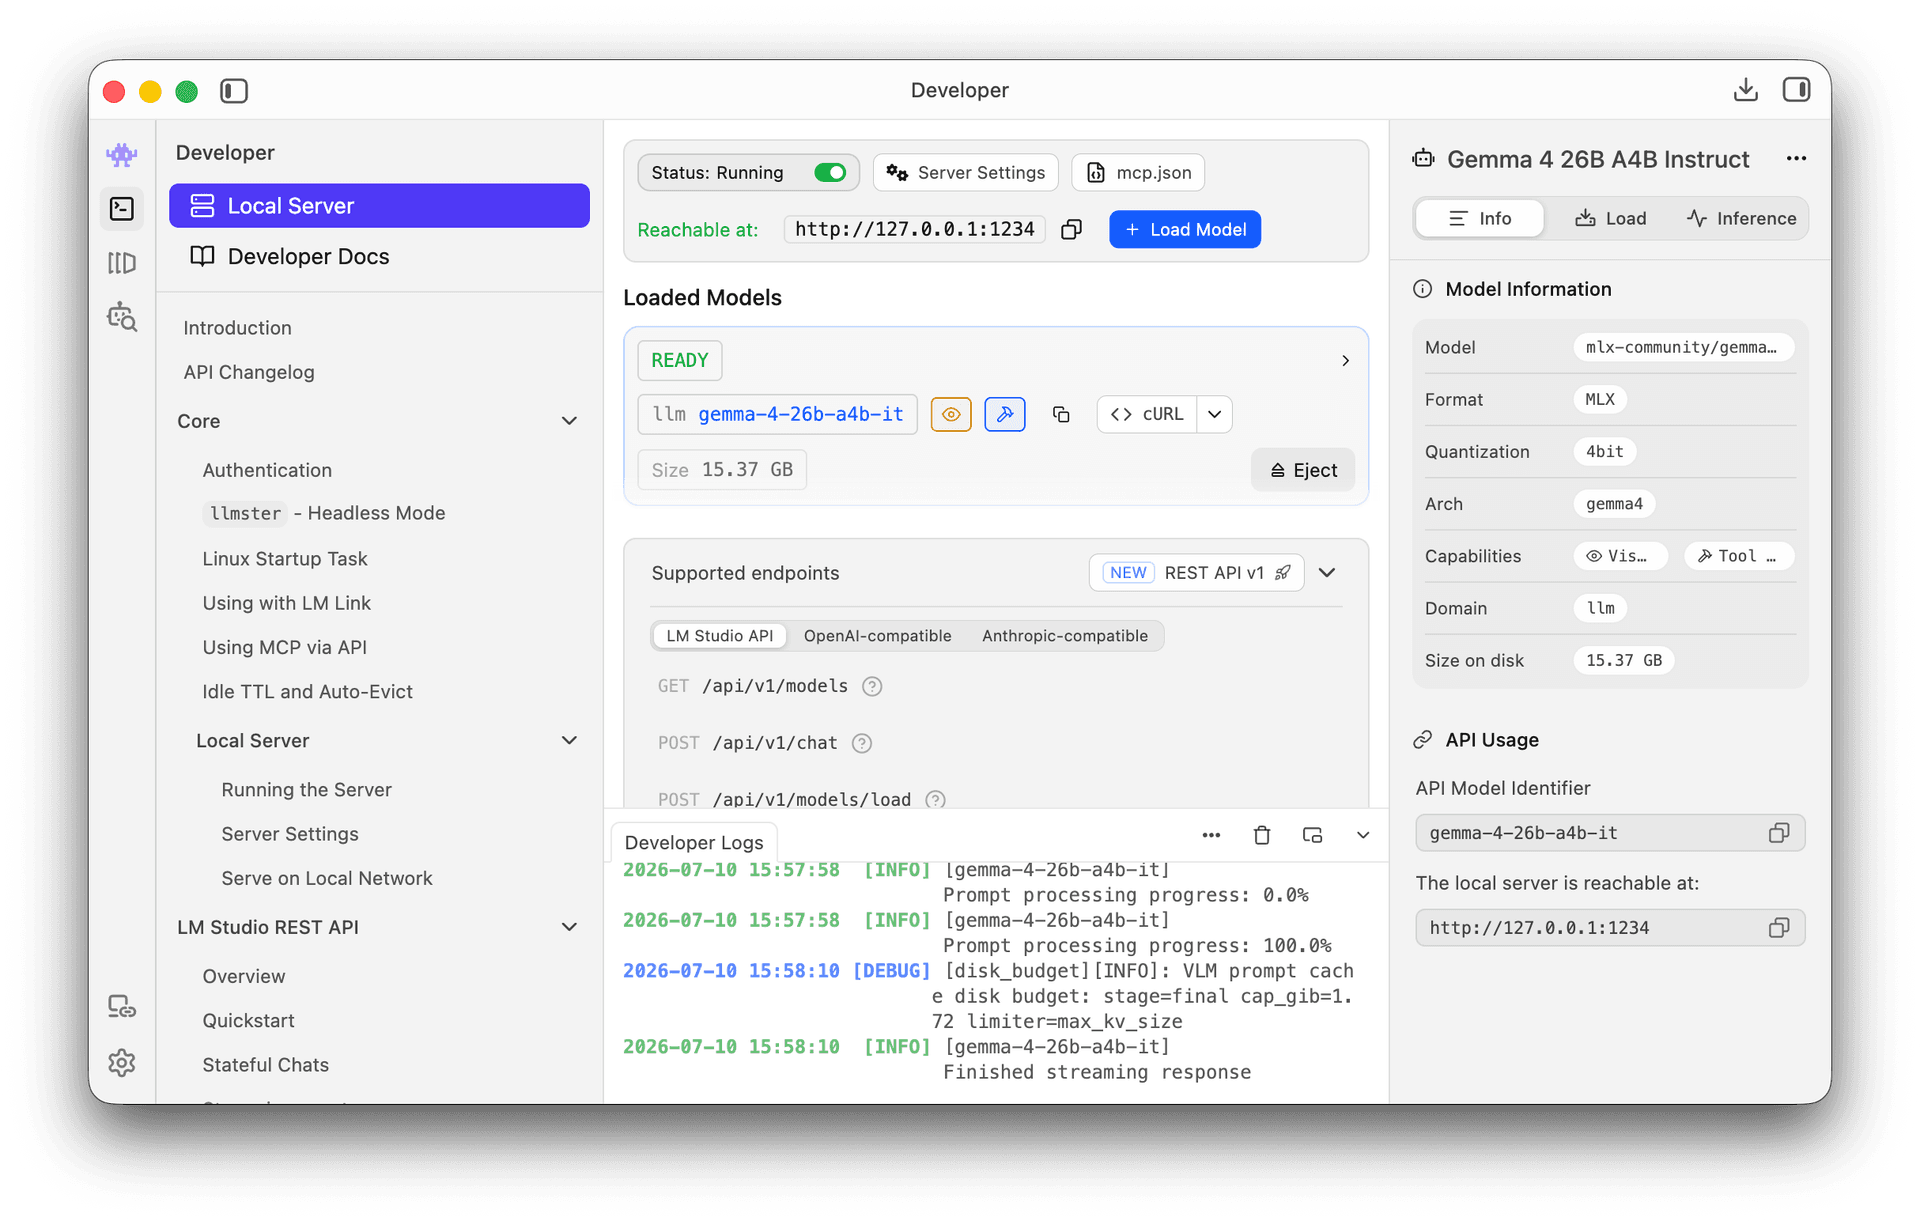Open the NEW REST API v1 link
This screenshot has width=1920, height=1221.
pyautogui.click(x=1196, y=573)
